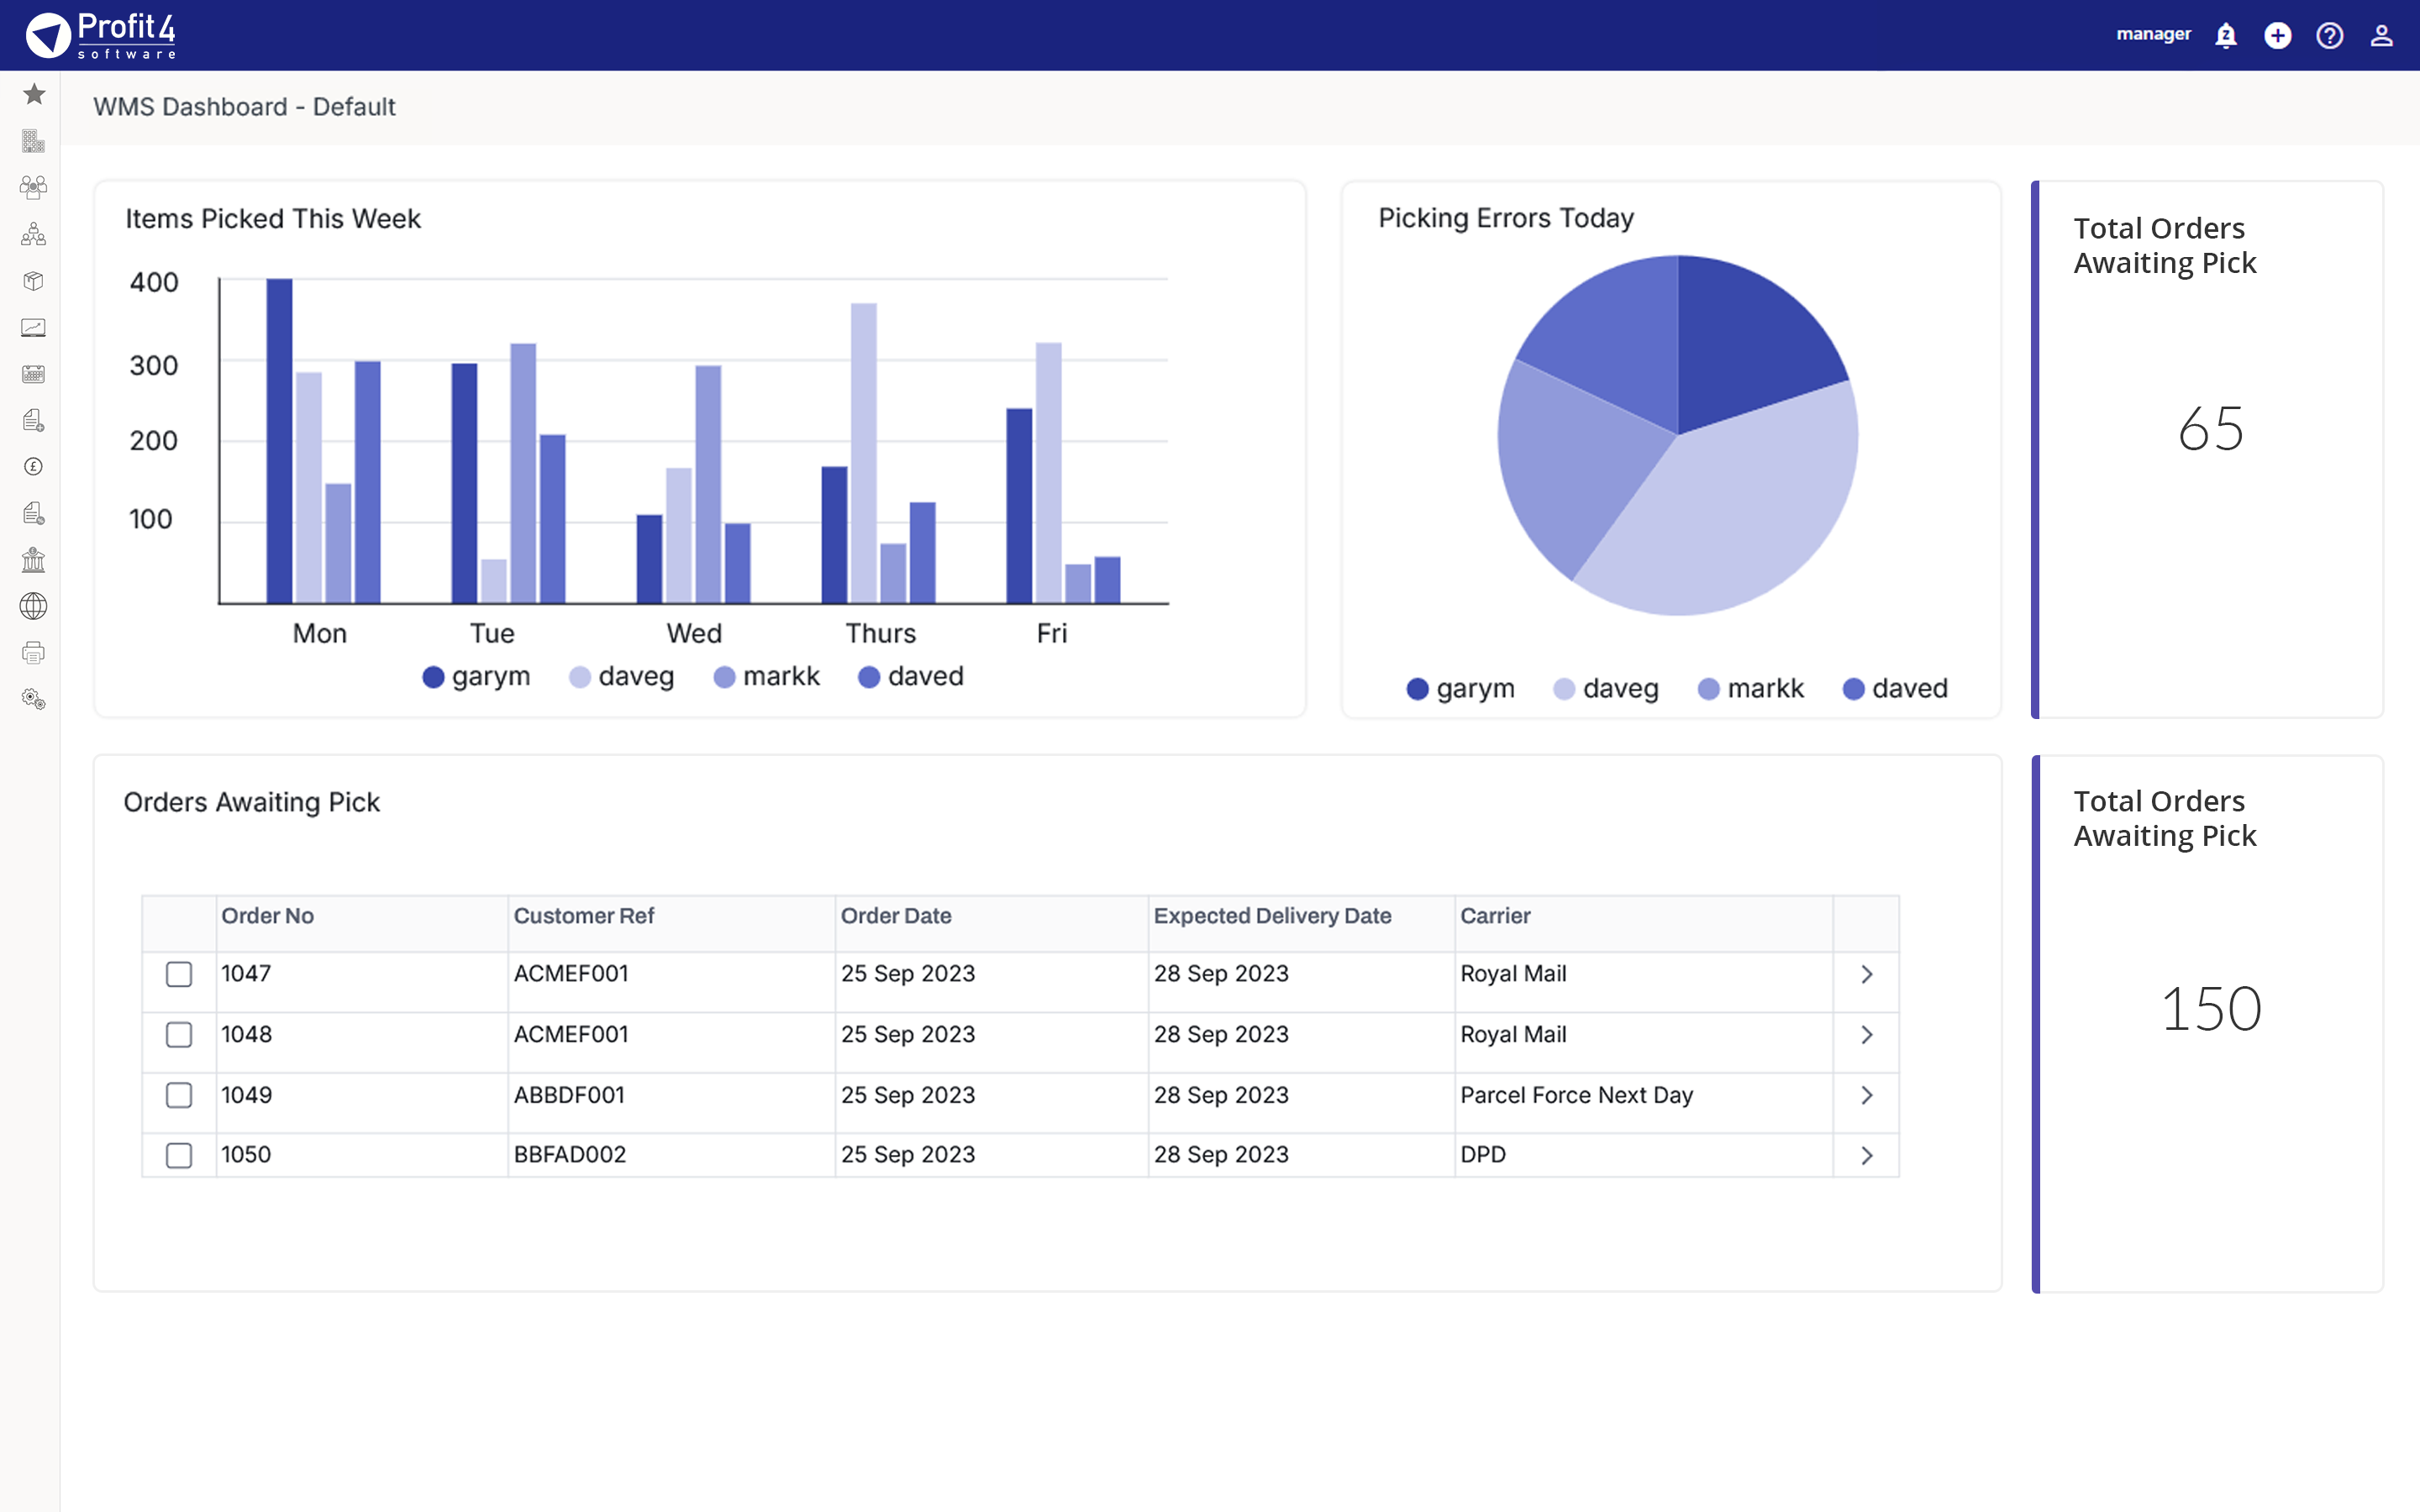The height and width of the screenshot is (1512, 2420).
Task: Click the globe icon in sidebar
Action: [x=34, y=606]
